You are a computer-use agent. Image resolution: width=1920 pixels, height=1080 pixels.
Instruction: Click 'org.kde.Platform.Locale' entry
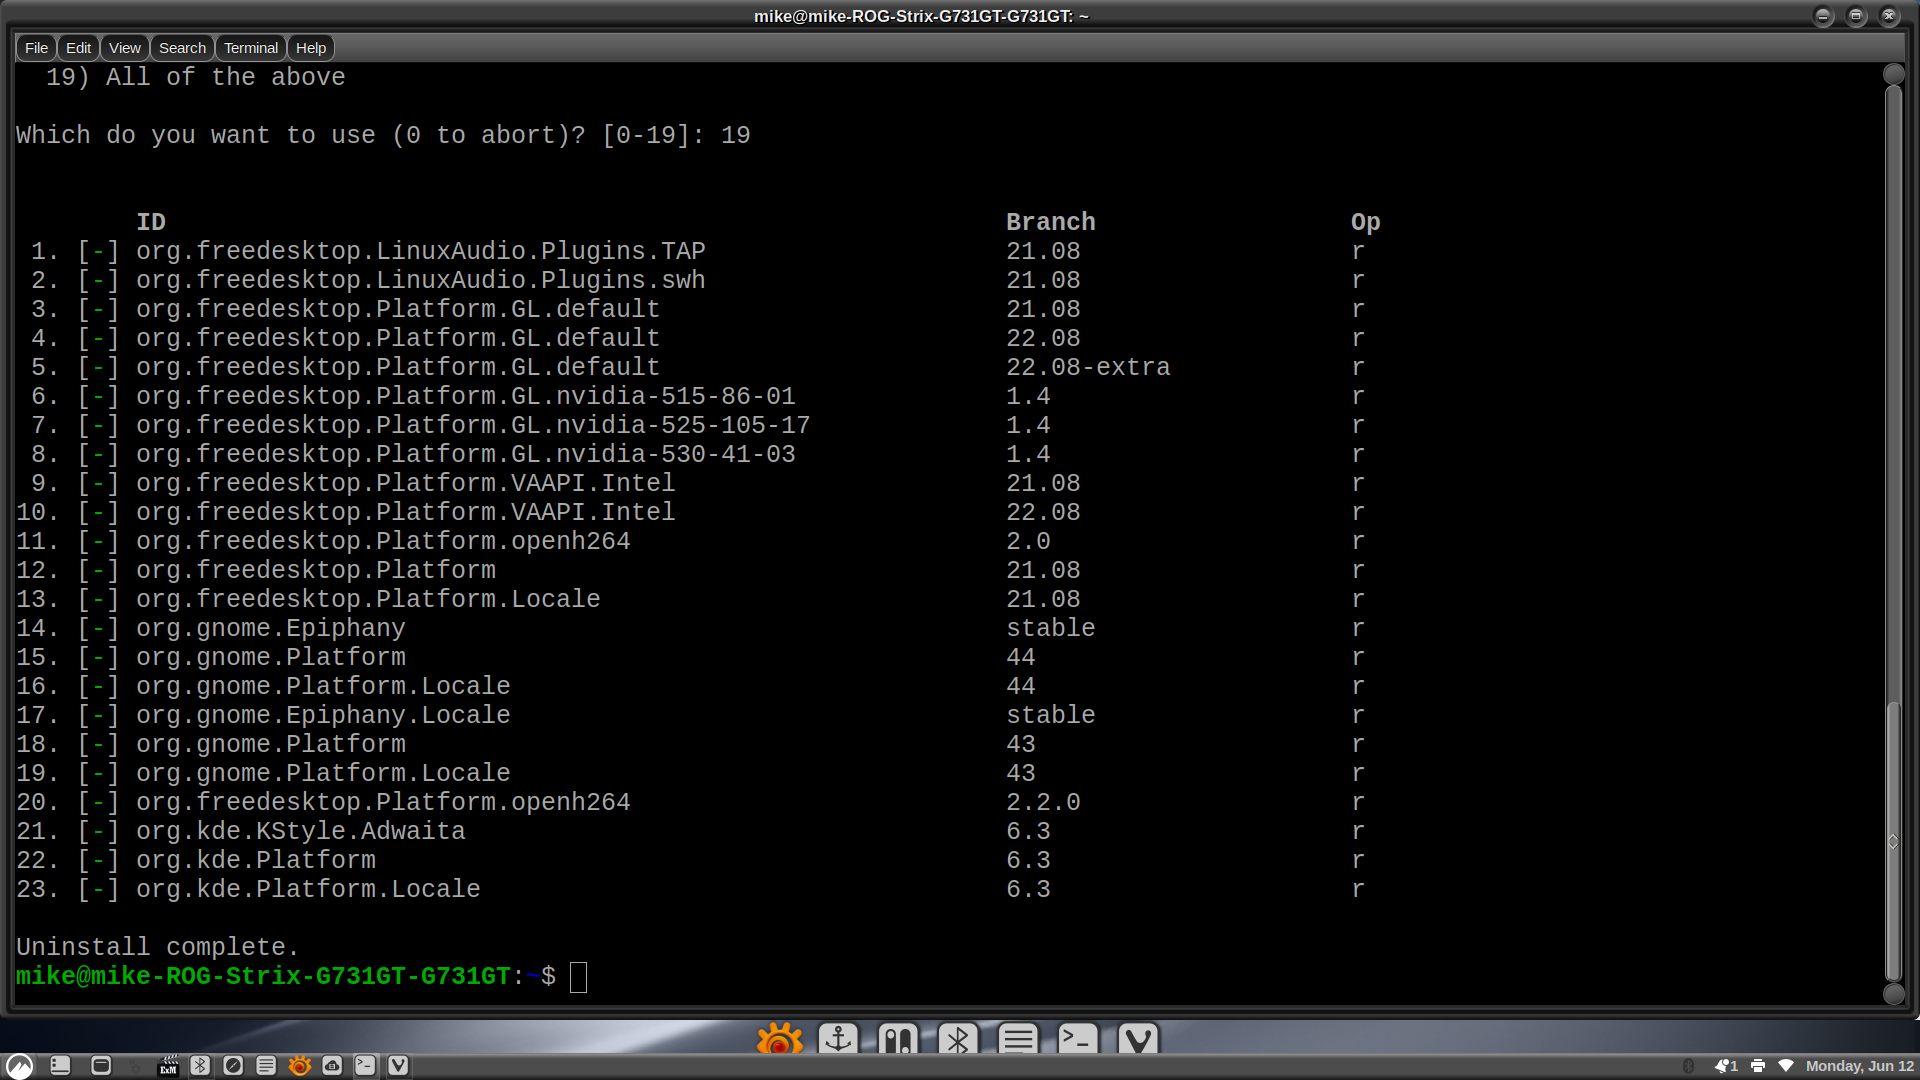coord(308,889)
